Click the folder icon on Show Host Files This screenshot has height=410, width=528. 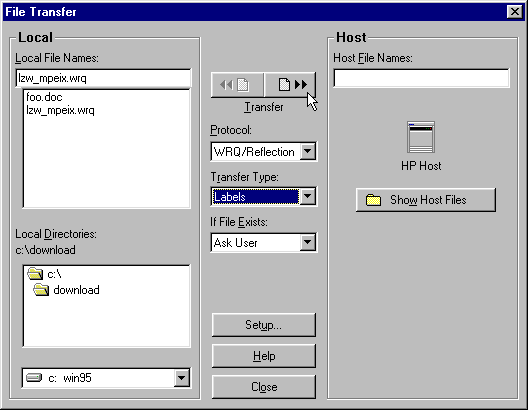point(373,200)
